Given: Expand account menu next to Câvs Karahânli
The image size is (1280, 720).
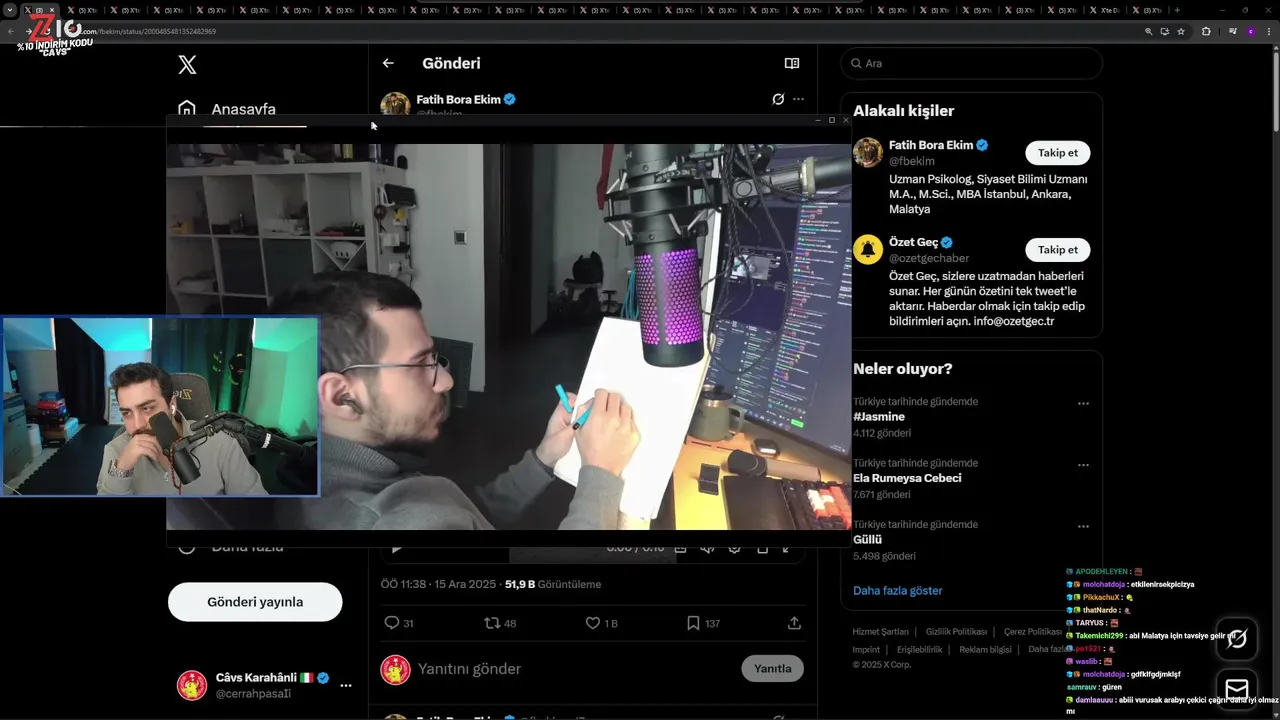Looking at the screenshot, I should pos(346,686).
